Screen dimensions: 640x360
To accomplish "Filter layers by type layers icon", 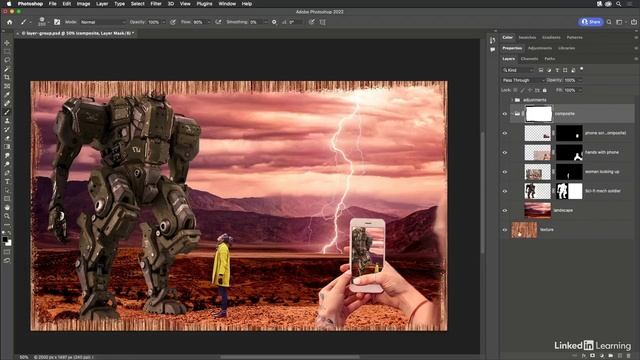I will [x=557, y=70].
